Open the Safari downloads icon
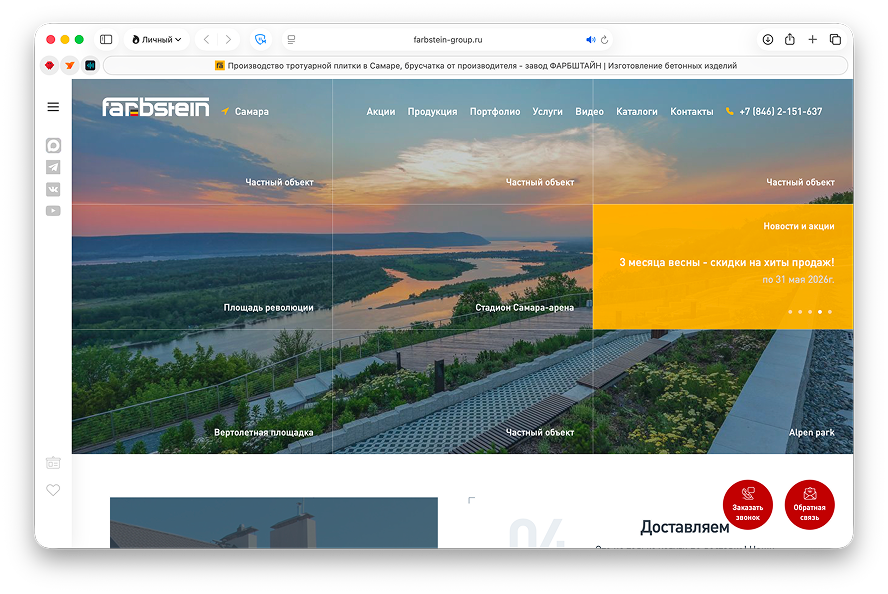 (x=768, y=40)
